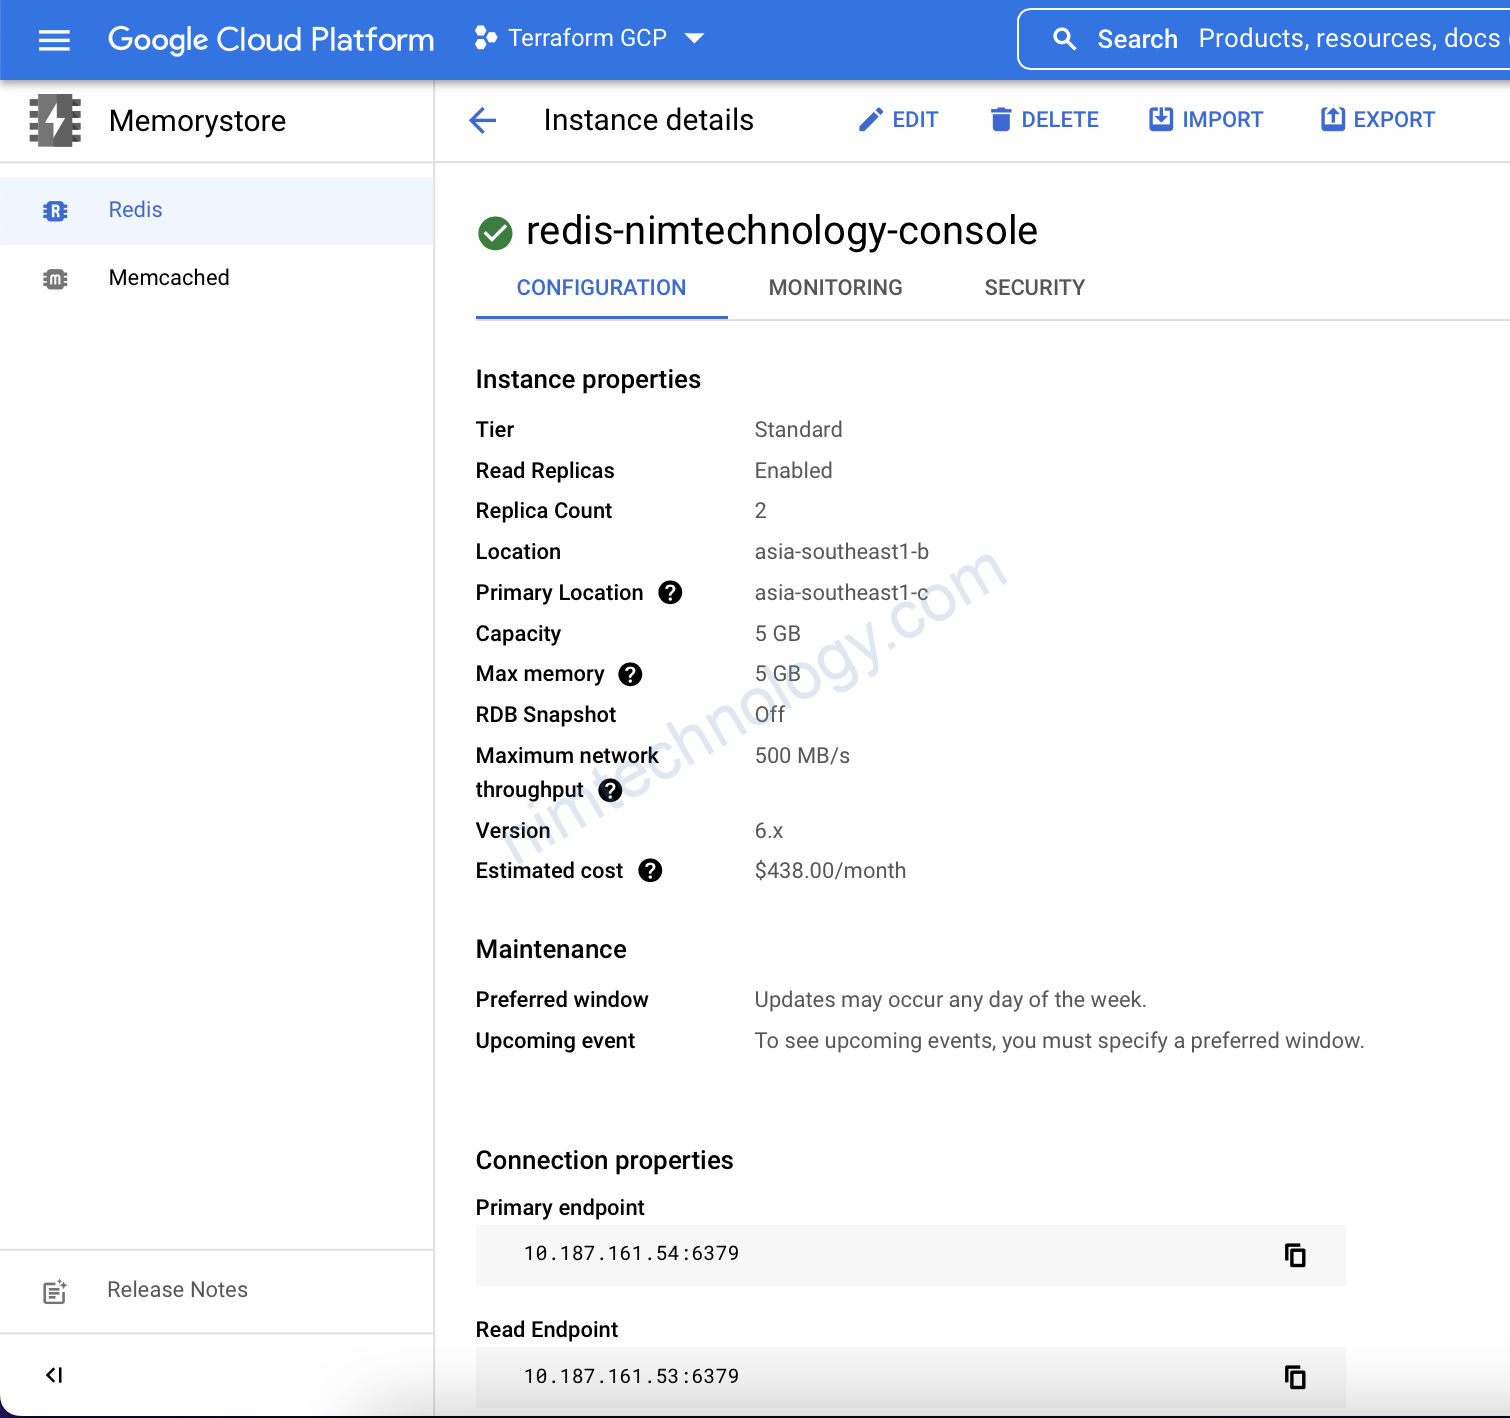This screenshot has width=1510, height=1418.
Task: Copy the Primary endpoint address
Action: click(x=1295, y=1255)
